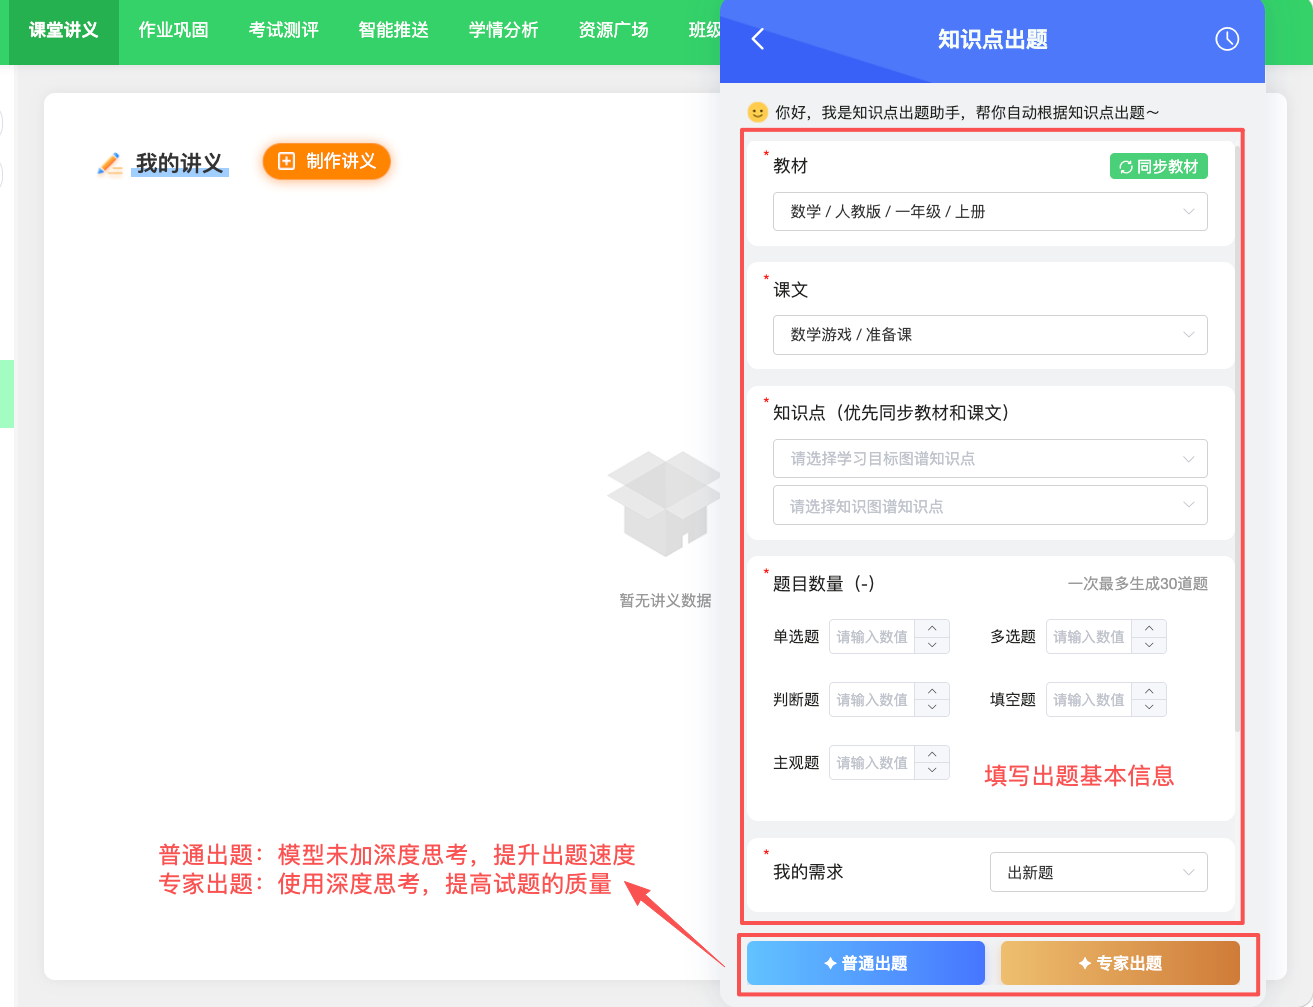
Task: Click the 主观题 number input field
Action: click(872, 763)
